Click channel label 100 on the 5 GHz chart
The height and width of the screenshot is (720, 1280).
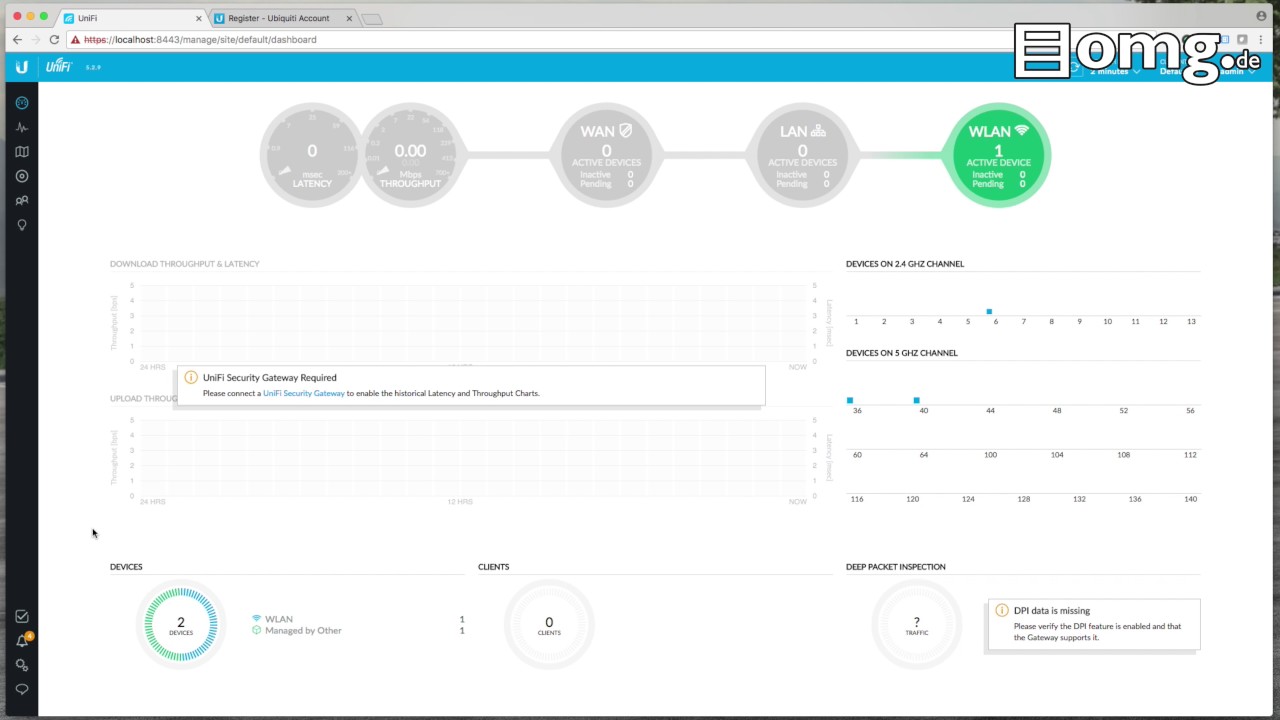point(990,455)
